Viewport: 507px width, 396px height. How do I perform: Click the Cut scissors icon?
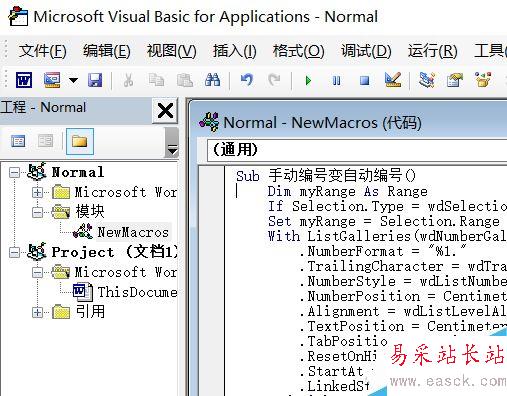coord(128,80)
